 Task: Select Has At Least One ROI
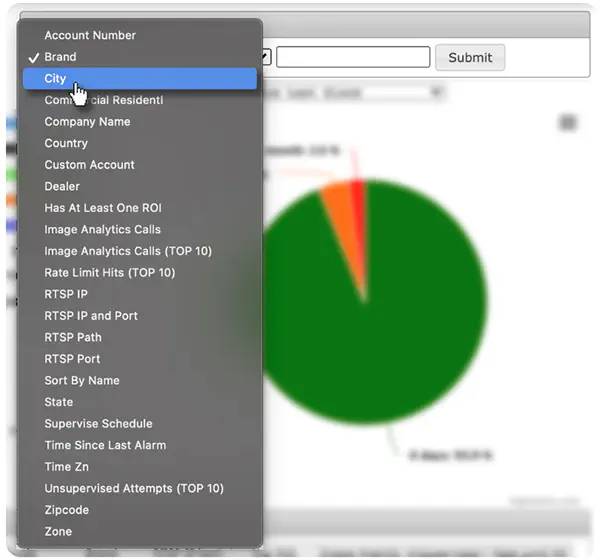pos(140,208)
